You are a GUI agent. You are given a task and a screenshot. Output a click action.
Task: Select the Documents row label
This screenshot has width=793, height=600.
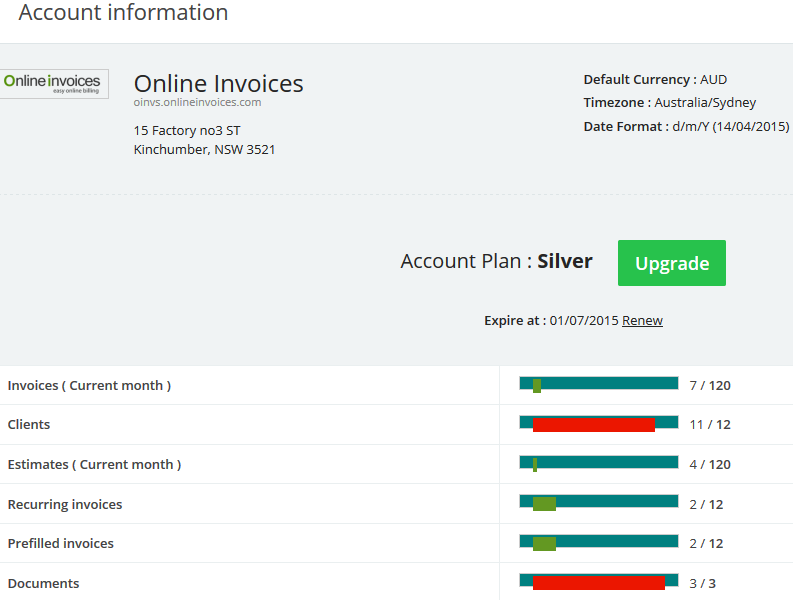click(43, 584)
